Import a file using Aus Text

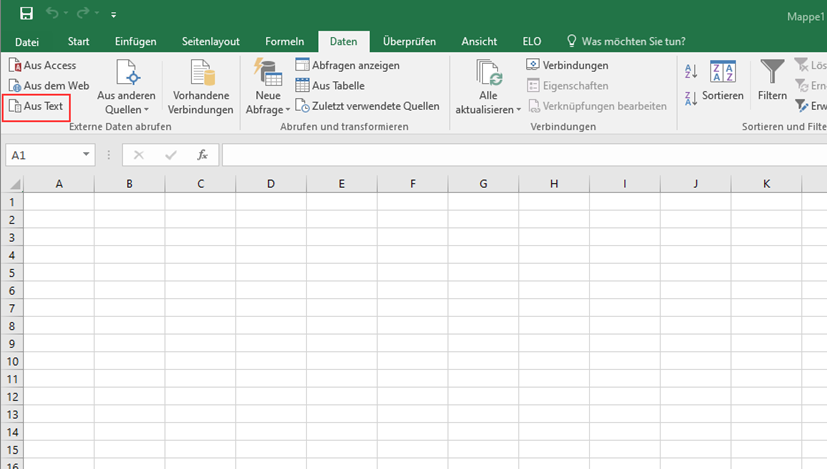point(37,106)
